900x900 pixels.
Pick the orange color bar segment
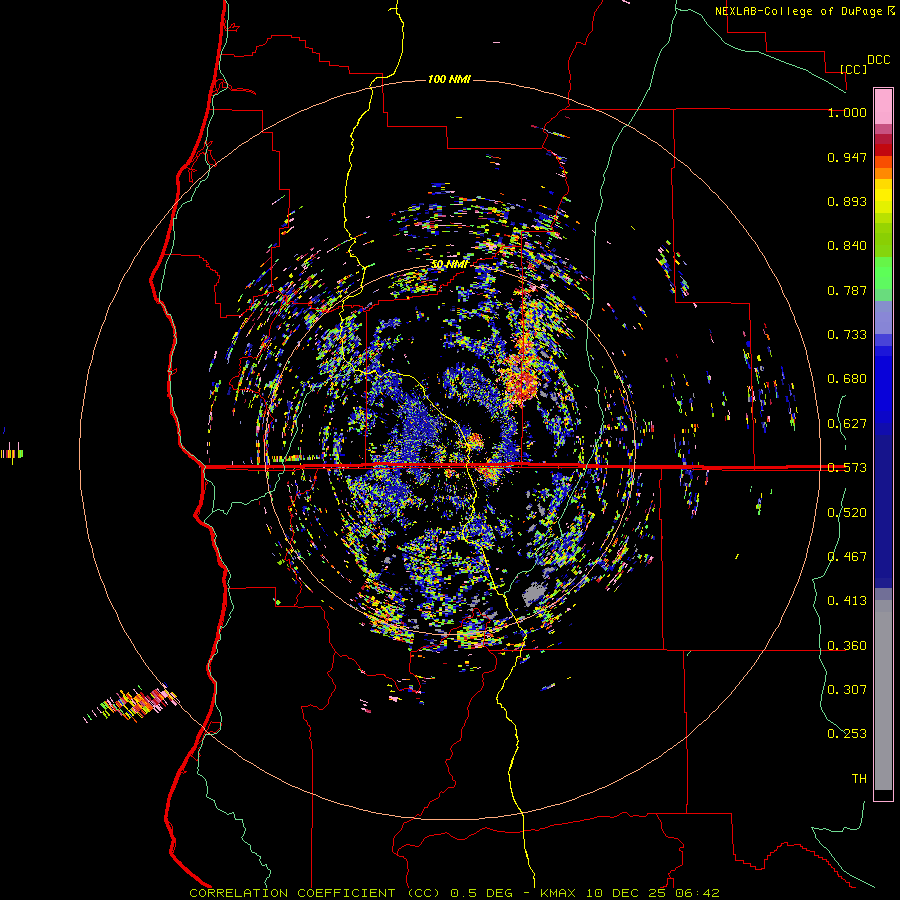click(883, 173)
